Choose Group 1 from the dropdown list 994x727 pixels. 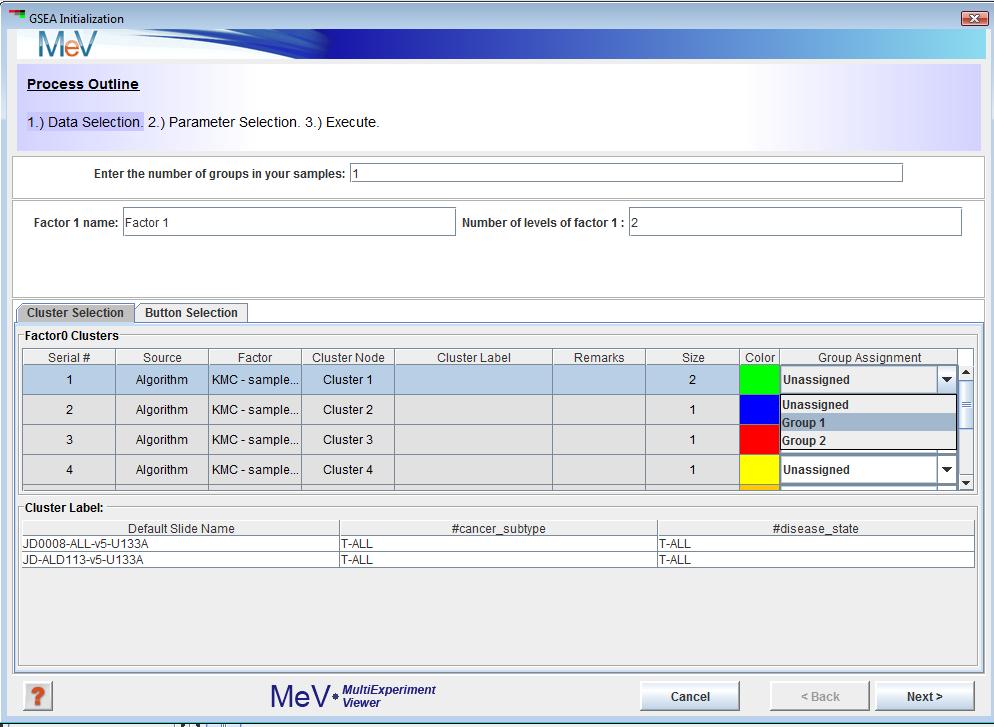(x=867, y=423)
